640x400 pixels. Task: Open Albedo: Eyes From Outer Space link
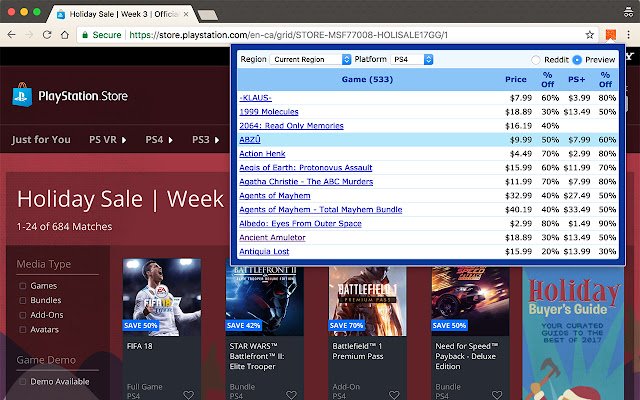click(x=300, y=223)
